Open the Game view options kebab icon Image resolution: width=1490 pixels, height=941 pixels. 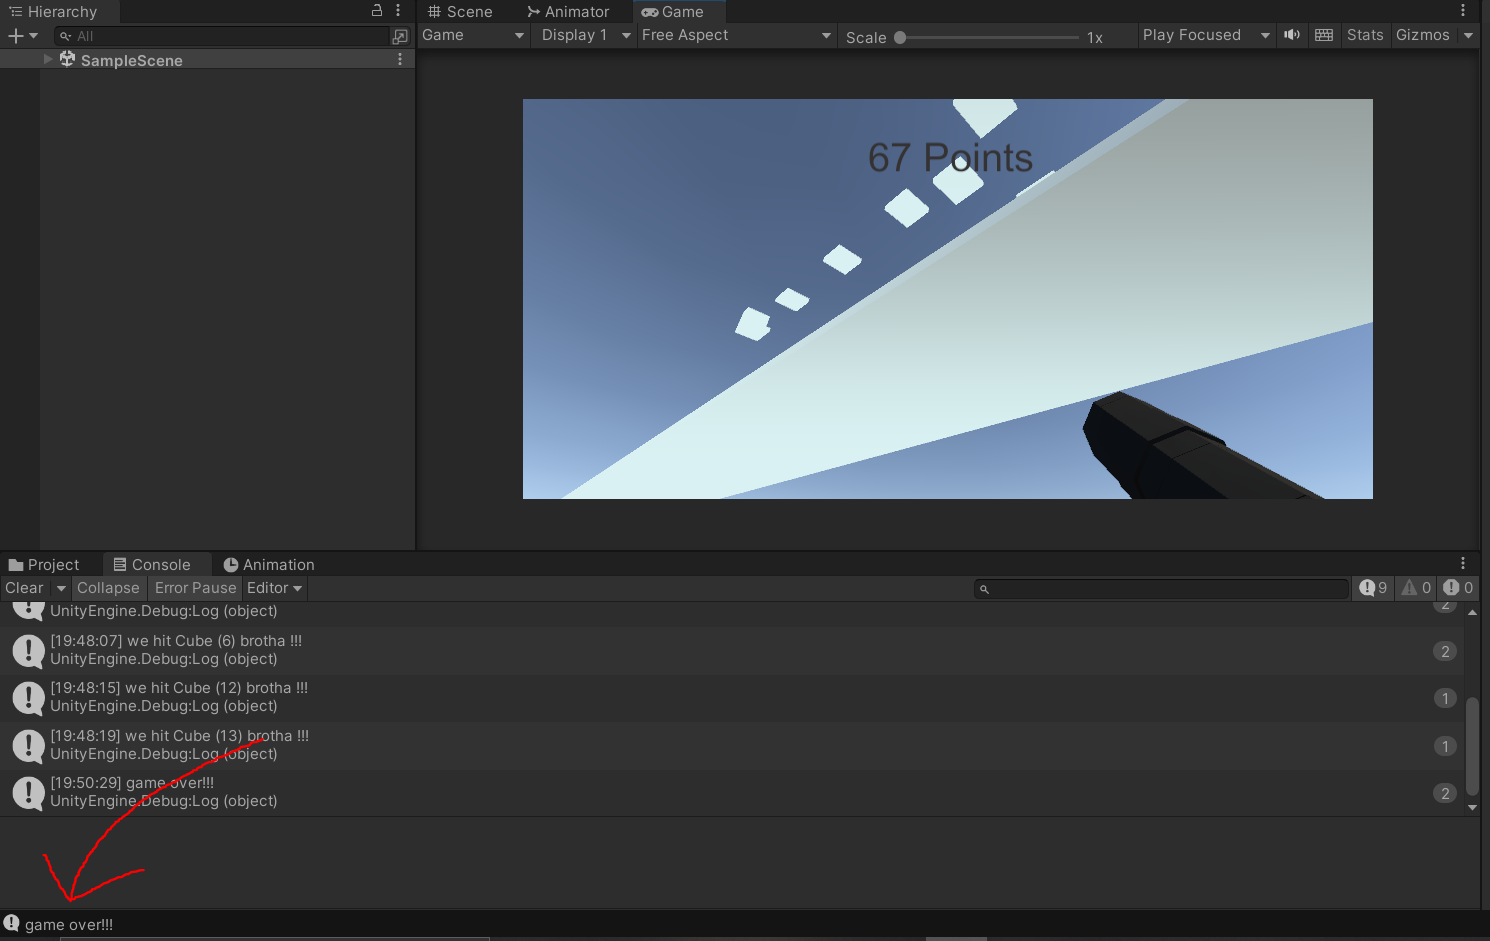tap(1463, 10)
